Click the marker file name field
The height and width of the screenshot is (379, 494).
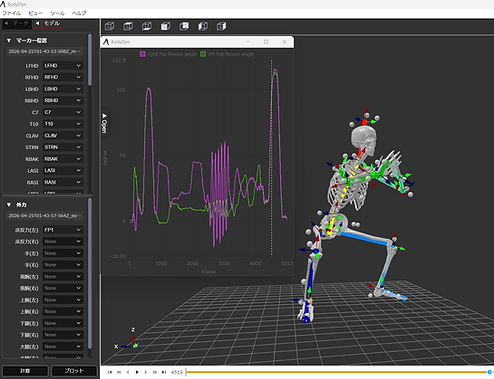(x=45, y=51)
